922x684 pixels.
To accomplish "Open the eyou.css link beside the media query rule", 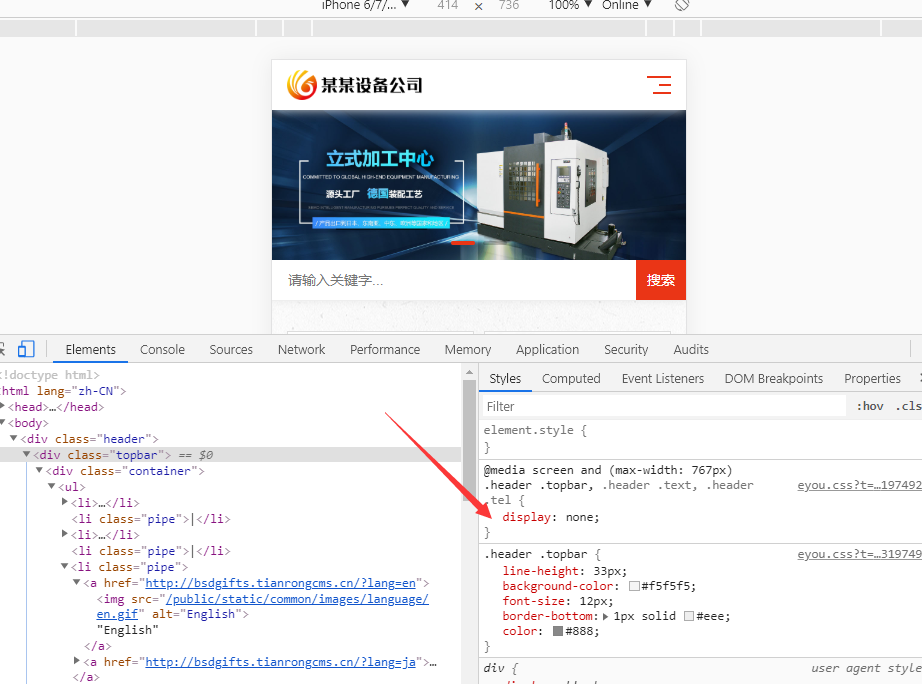I will pyautogui.click(x=859, y=485).
